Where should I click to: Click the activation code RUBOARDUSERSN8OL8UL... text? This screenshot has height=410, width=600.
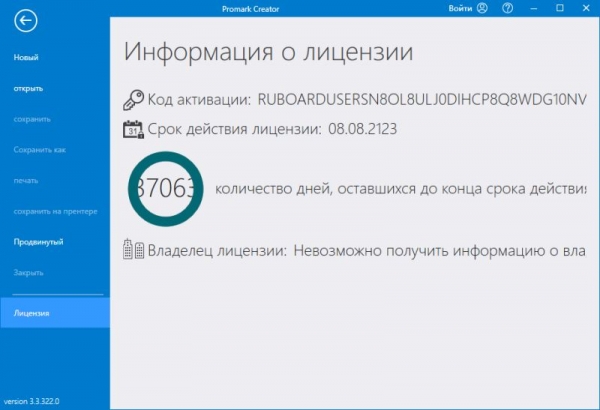tap(422, 100)
